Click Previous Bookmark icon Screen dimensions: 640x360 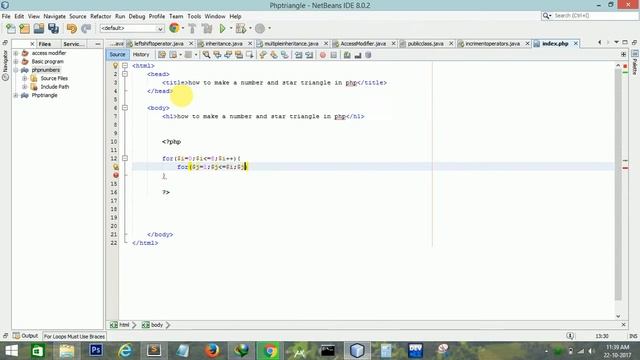pos(263,55)
